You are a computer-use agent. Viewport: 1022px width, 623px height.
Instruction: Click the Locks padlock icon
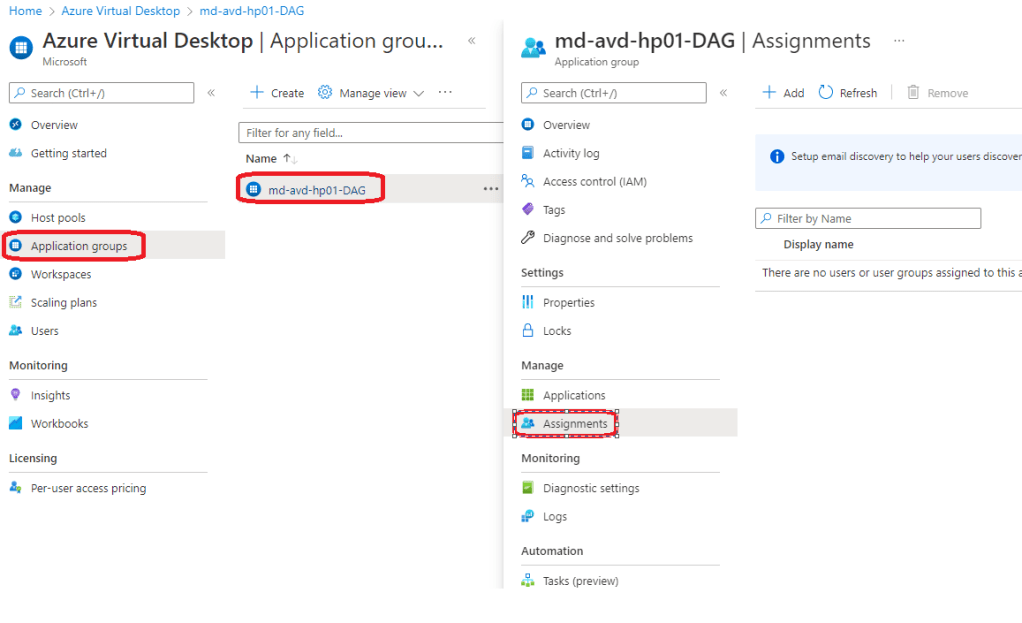[x=528, y=331]
